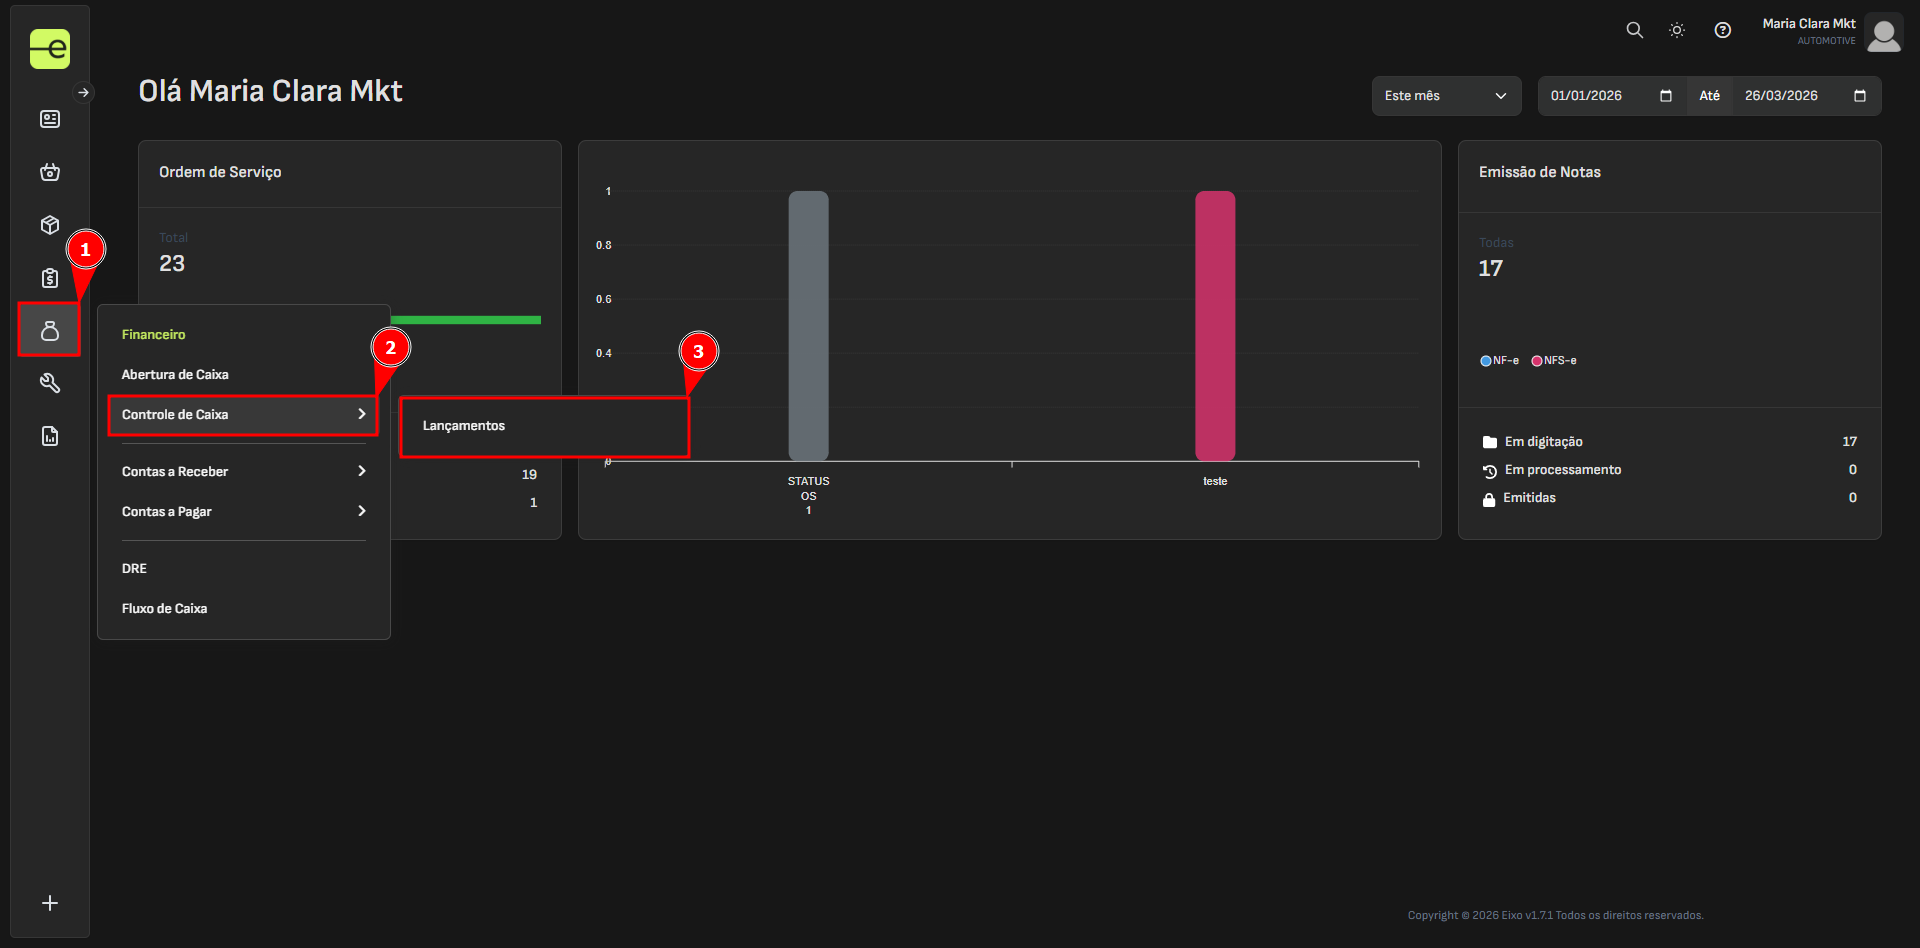Viewport: 1920px width, 948px height.
Task: Click the box package sidebar icon
Action: [x=50, y=225]
